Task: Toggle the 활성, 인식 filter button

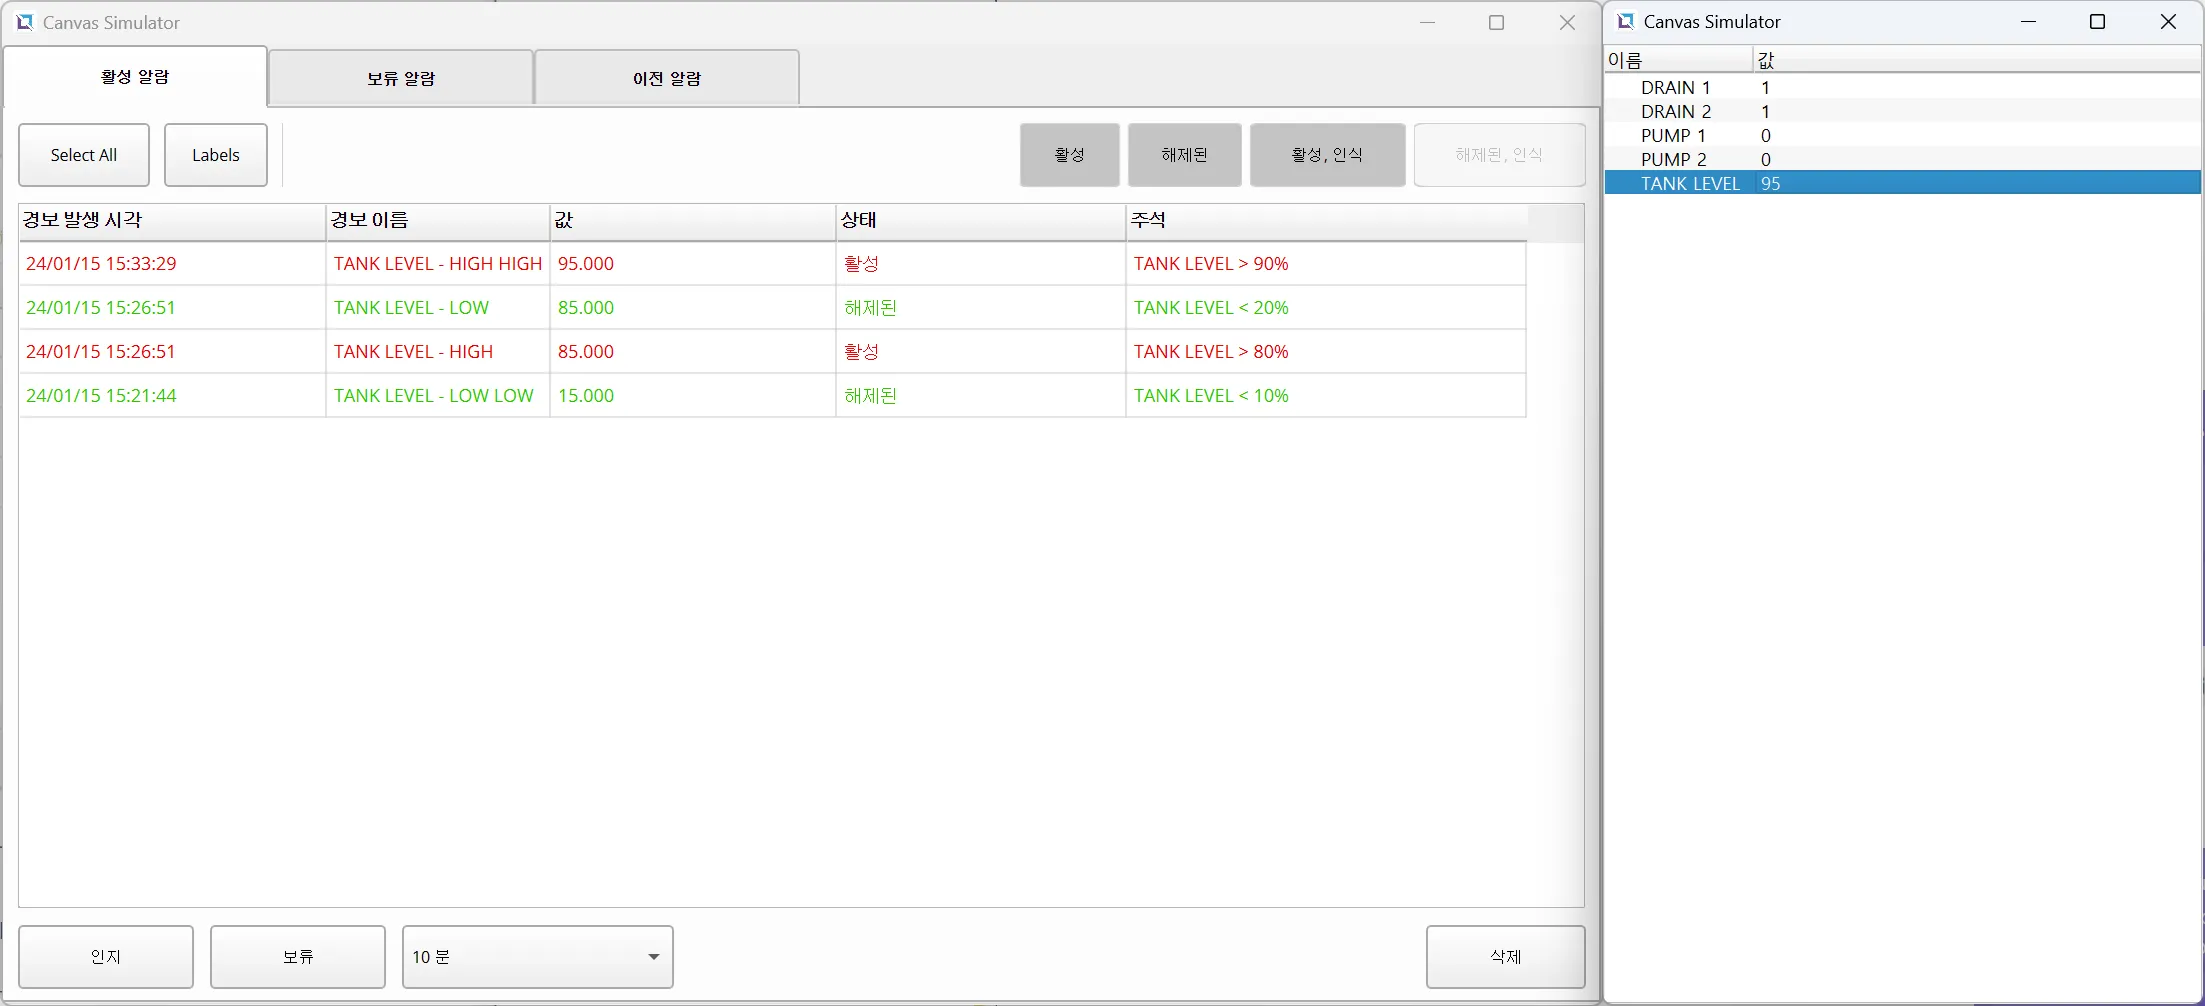Action: tap(1326, 155)
